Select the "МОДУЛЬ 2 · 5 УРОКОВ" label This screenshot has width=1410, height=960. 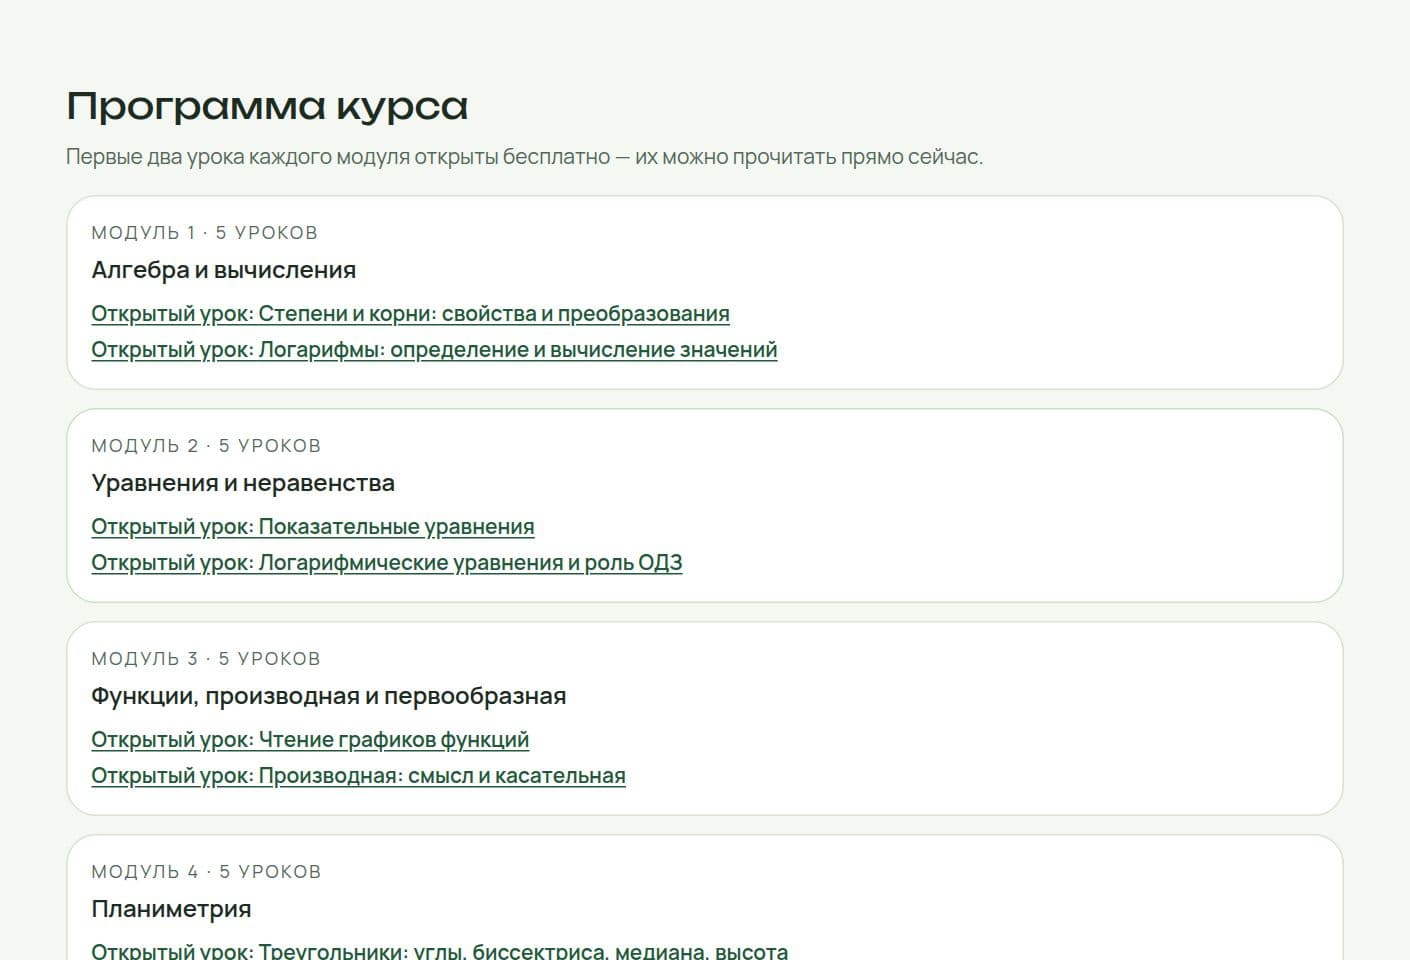pos(206,446)
